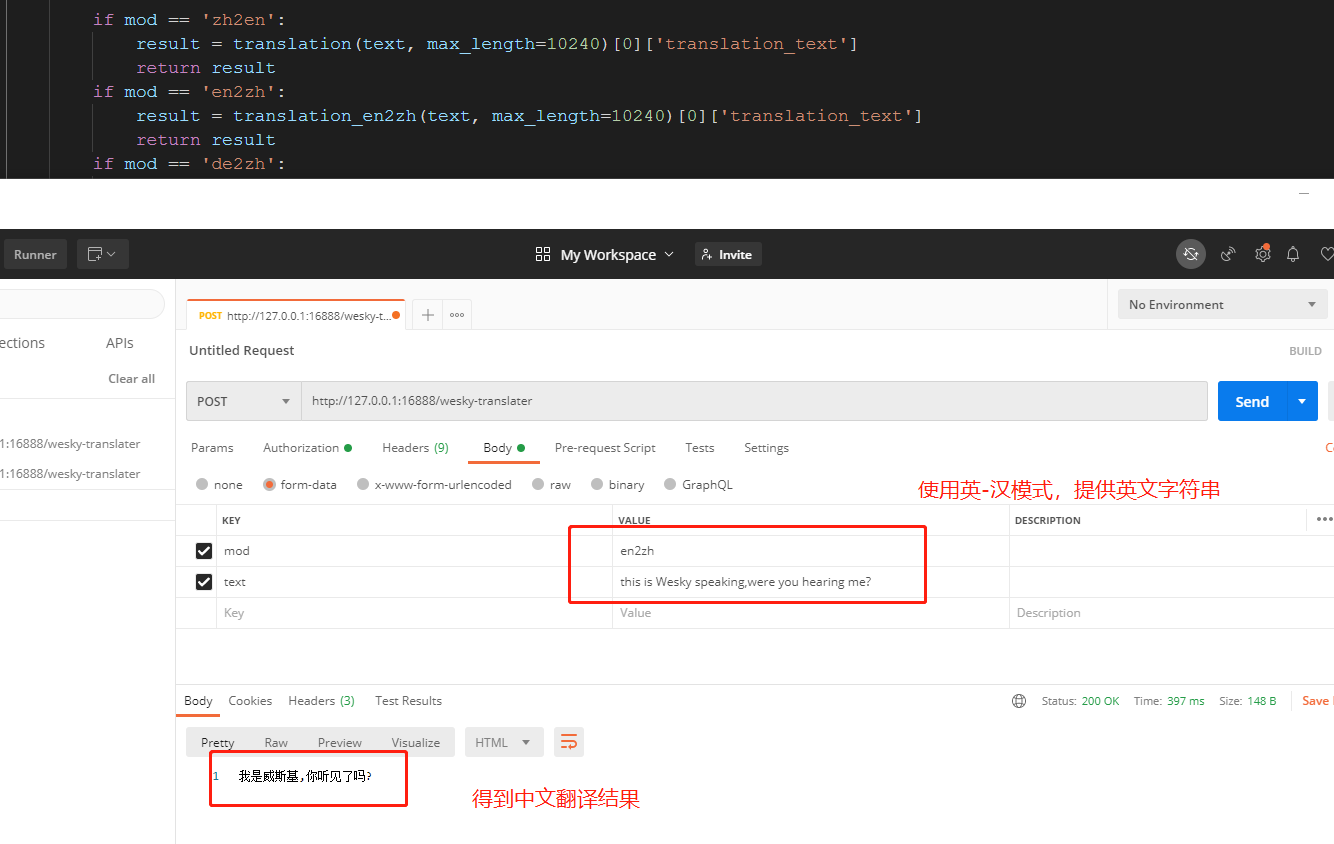This screenshot has height=844, width=1334.
Task: Open the new window dropdown icon
Action: pyautogui.click(x=102, y=254)
